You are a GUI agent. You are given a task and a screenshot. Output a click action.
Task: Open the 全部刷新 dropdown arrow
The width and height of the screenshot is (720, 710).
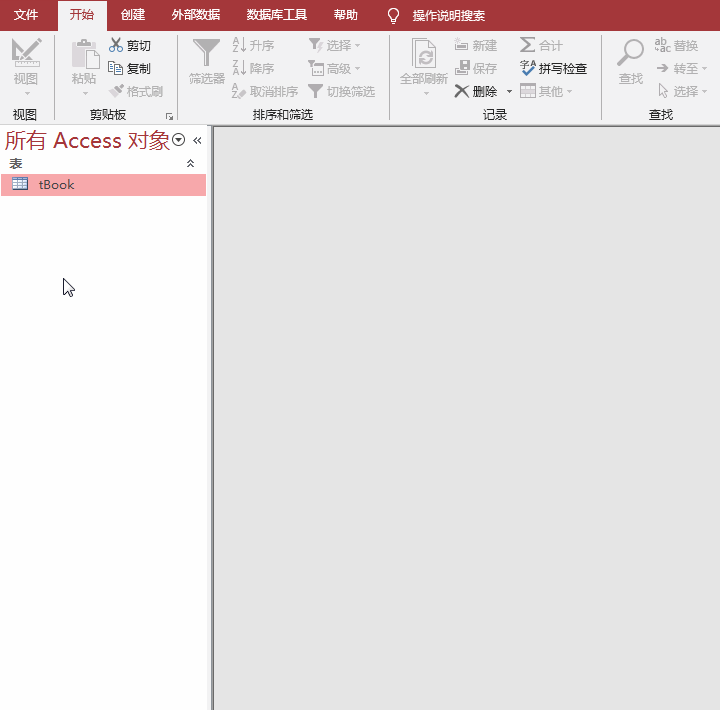(x=426, y=94)
